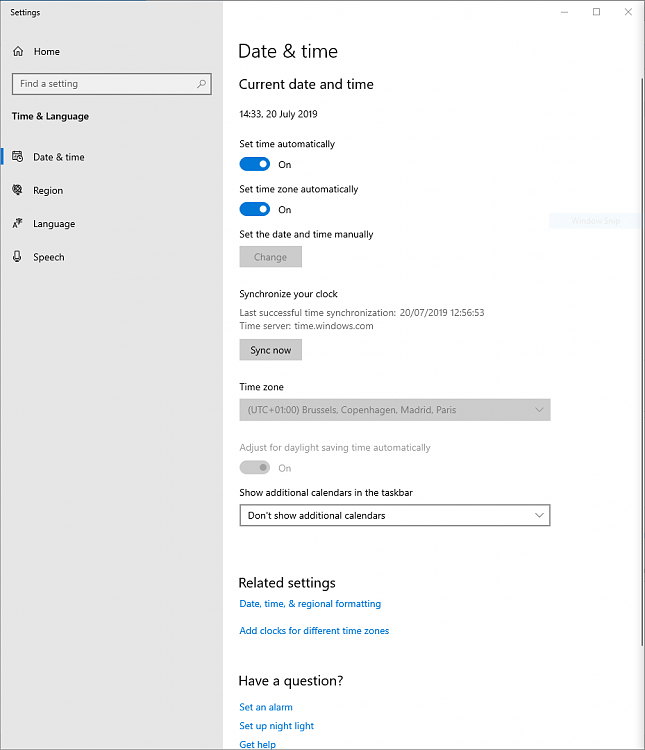The width and height of the screenshot is (645, 750).
Task: Toggle Set time zone automatically switch
Action: click(x=255, y=210)
